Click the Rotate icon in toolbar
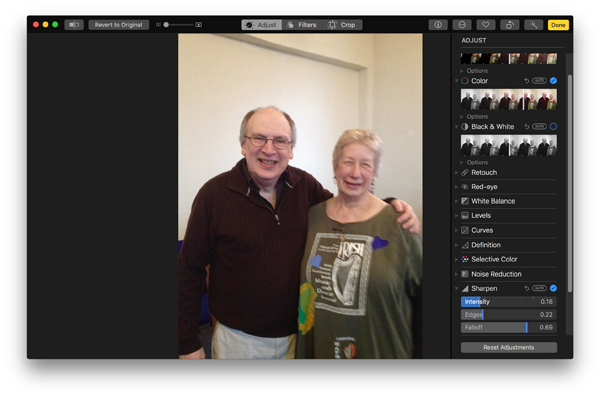The width and height of the screenshot is (600, 397). pyautogui.click(x=510, y=25)
